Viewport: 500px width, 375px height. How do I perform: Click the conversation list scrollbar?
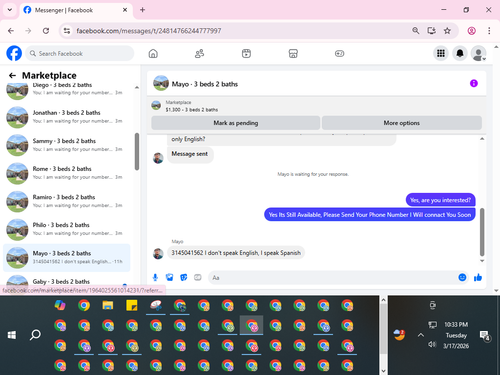tap(137, 152)
